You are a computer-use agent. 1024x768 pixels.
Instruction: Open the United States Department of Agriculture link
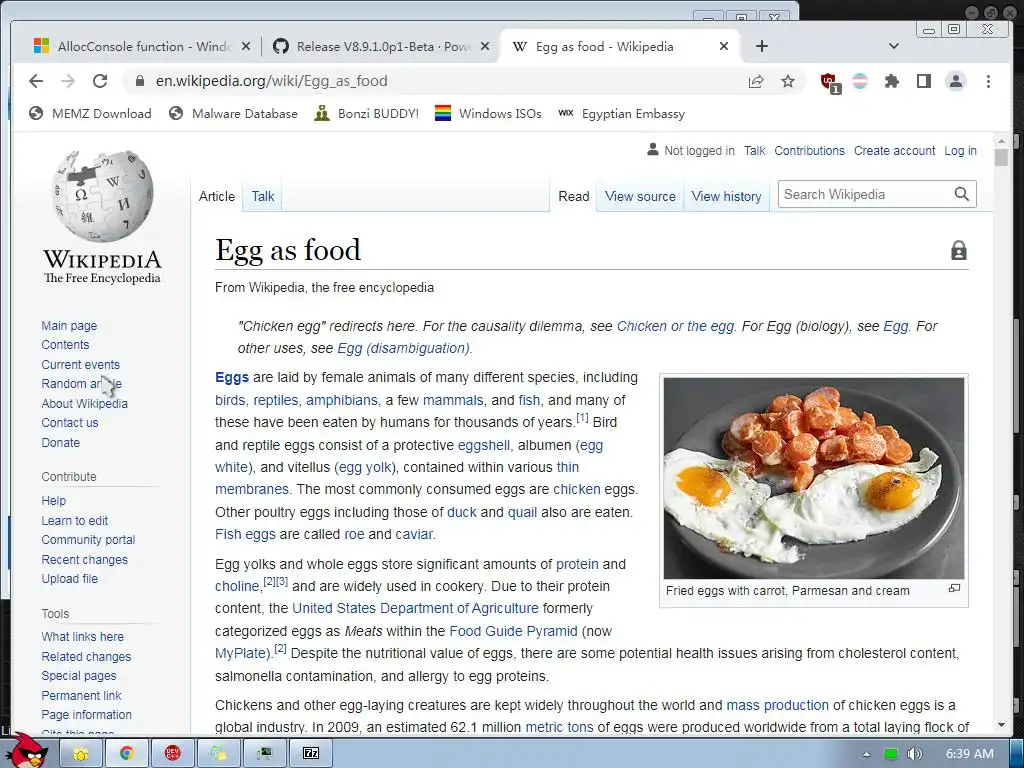pos(415,609)
